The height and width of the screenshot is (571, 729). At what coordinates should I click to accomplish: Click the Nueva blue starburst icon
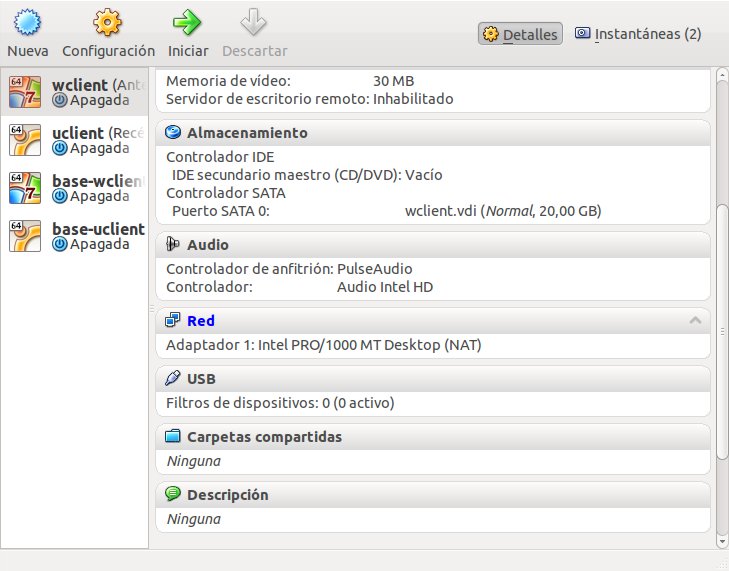click(x=27, y=22)
